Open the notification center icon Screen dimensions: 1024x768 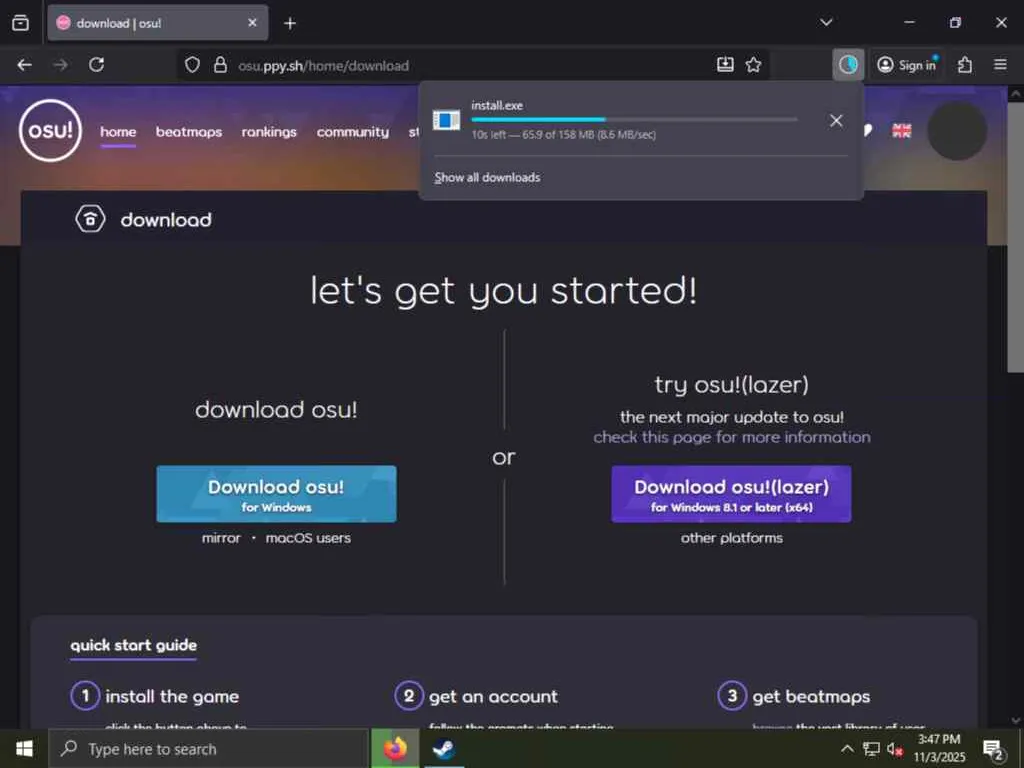(993, 750)
